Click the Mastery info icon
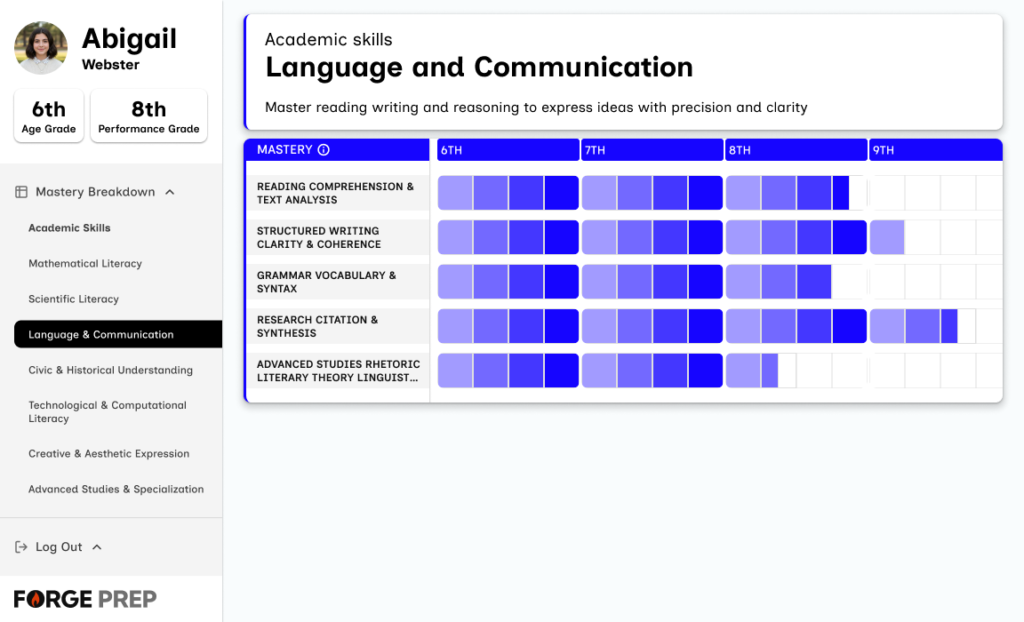 coord(323,150)
